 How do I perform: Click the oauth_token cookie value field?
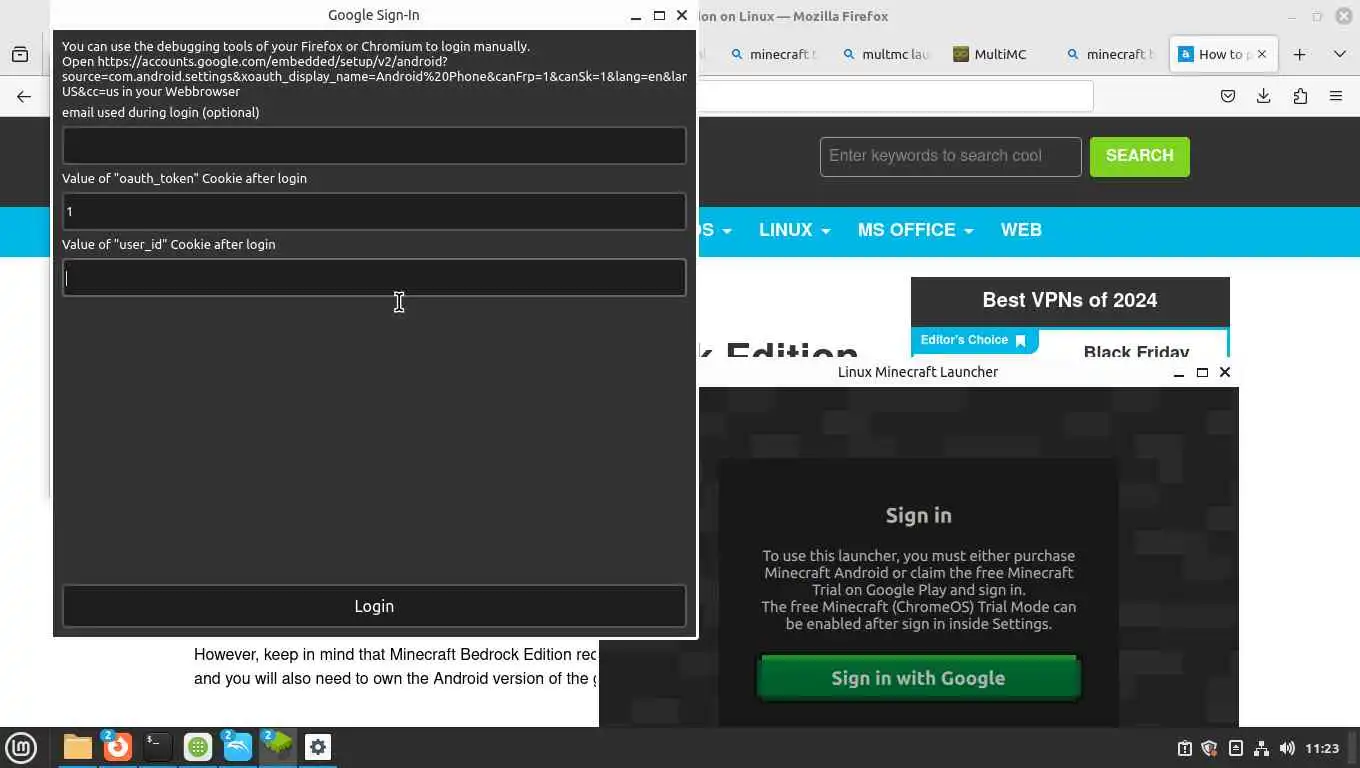374,212
